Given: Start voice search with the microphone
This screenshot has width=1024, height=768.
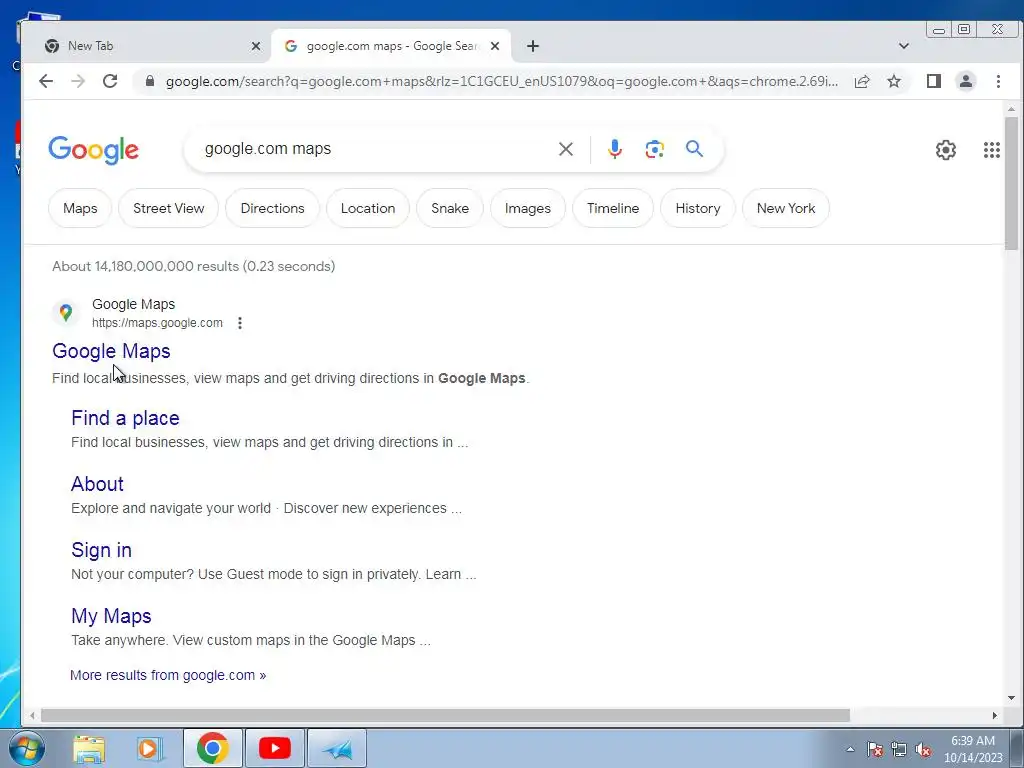Looking at the screenshot, I should 615,150.
